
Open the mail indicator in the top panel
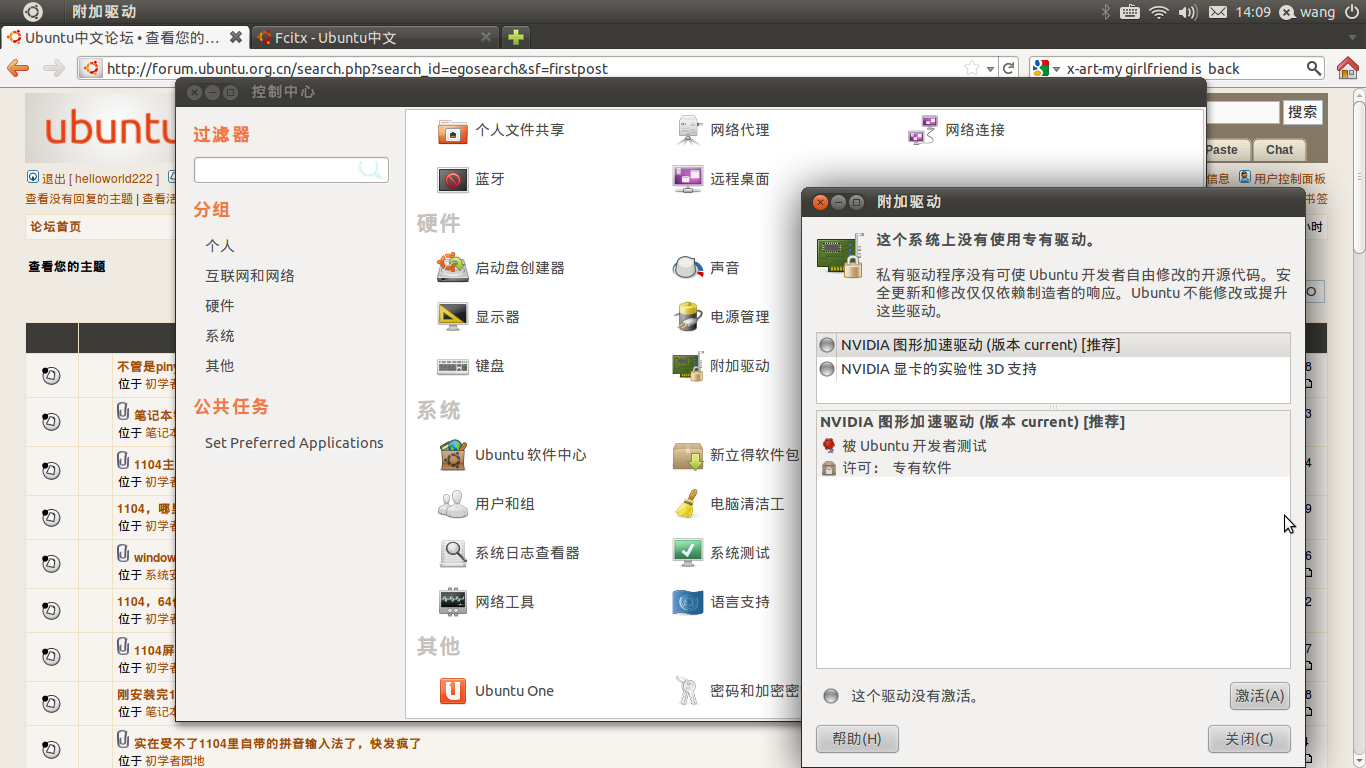pos(1217,12)
